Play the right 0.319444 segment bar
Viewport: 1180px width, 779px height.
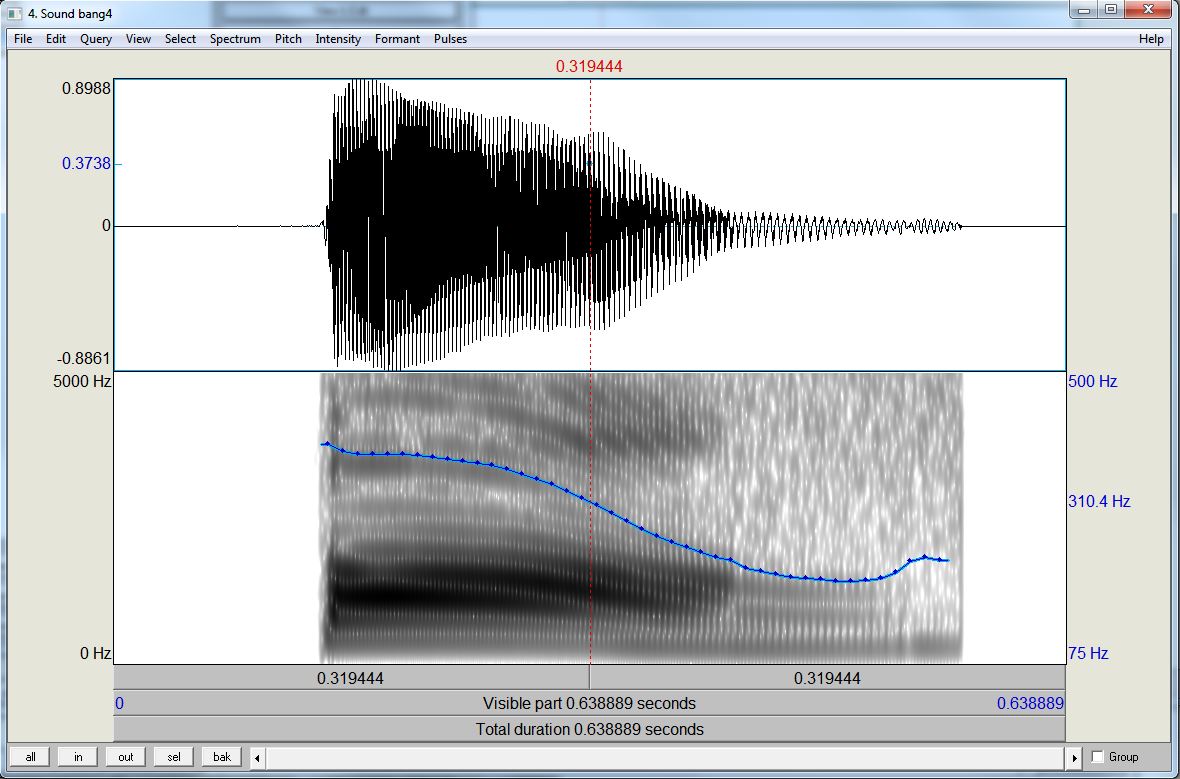coord(828,678)
